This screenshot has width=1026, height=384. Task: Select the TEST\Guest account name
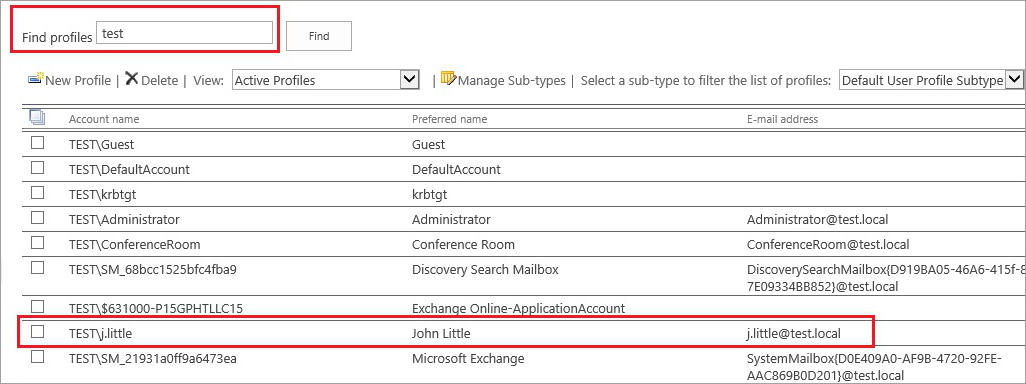point(101,145)
